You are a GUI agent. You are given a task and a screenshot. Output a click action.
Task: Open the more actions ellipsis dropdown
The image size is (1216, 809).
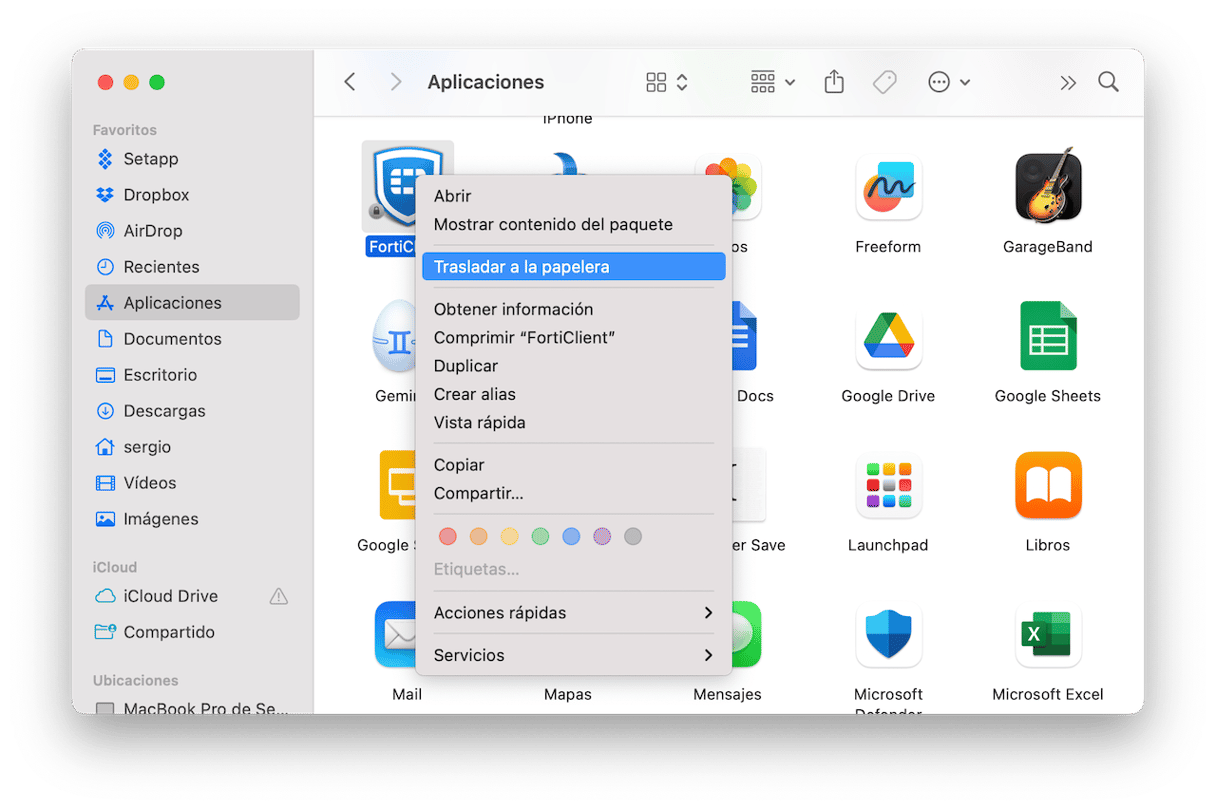click(949, 82)
